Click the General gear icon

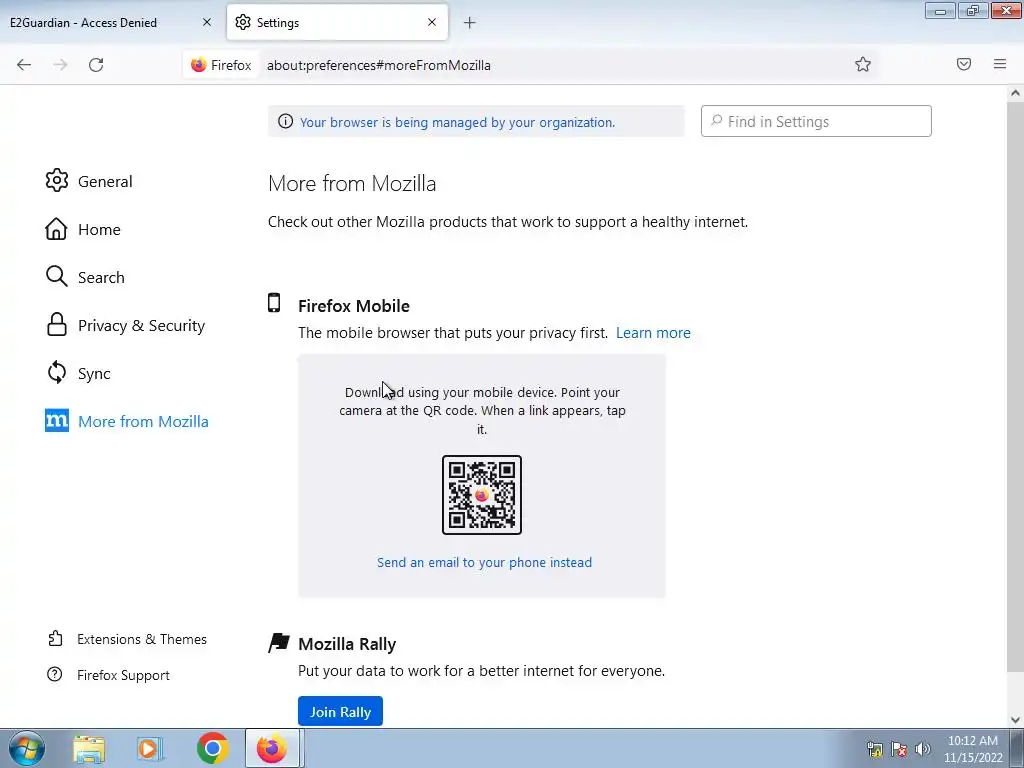57,180
